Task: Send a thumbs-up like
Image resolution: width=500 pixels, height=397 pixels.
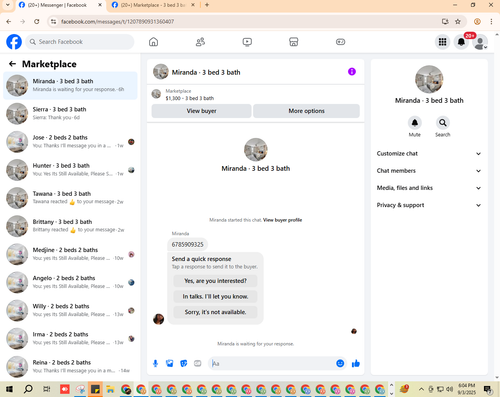Action: click(x=356, y=363)
